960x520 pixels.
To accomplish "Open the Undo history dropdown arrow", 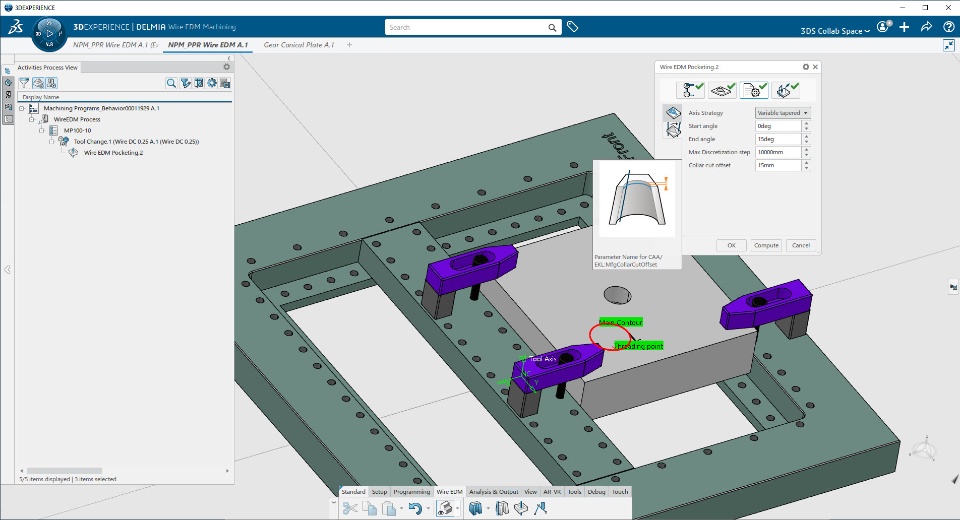I will 427,508.
